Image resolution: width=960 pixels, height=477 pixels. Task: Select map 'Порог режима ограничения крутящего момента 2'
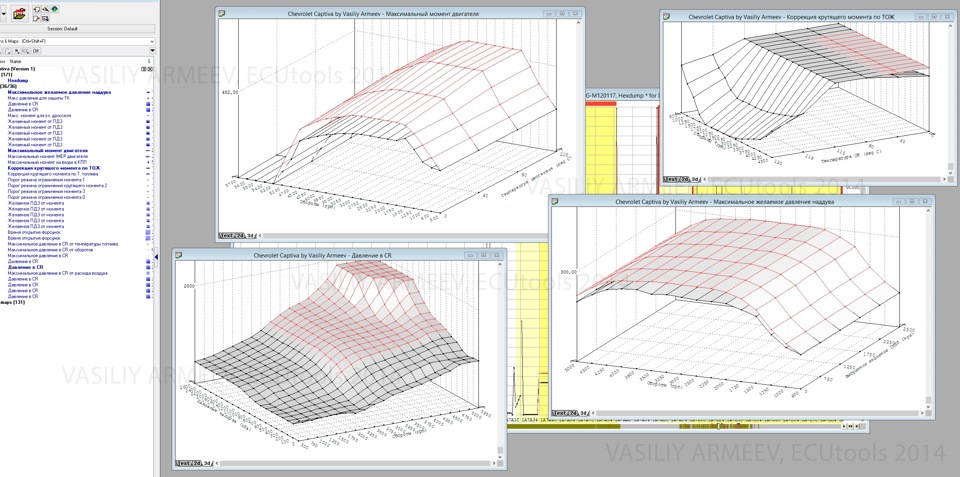click(58, 185)
